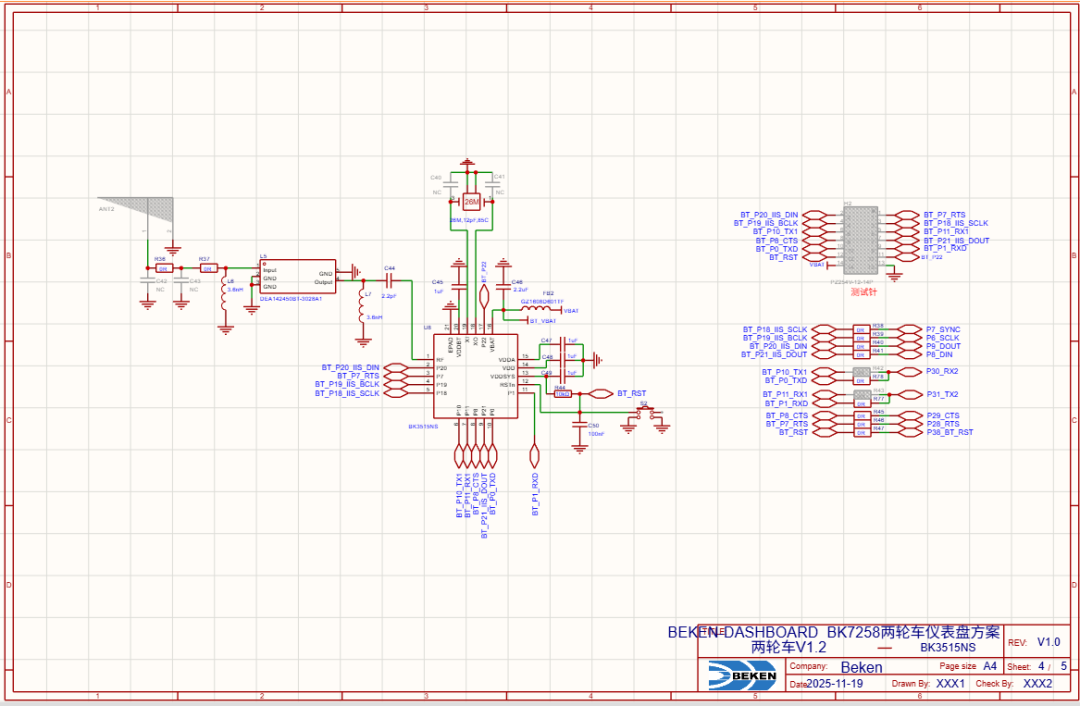Click 'BK3515NS' sheet name in title block

pos(948,647)
